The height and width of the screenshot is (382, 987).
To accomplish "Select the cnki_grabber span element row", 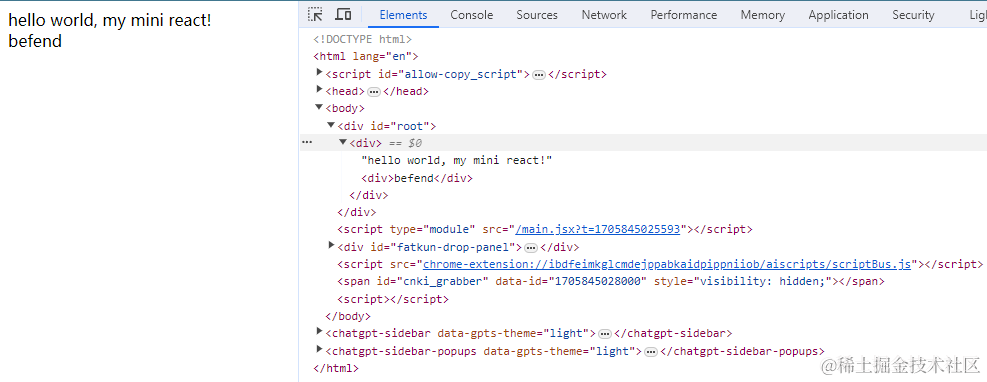I will (611, 282).
